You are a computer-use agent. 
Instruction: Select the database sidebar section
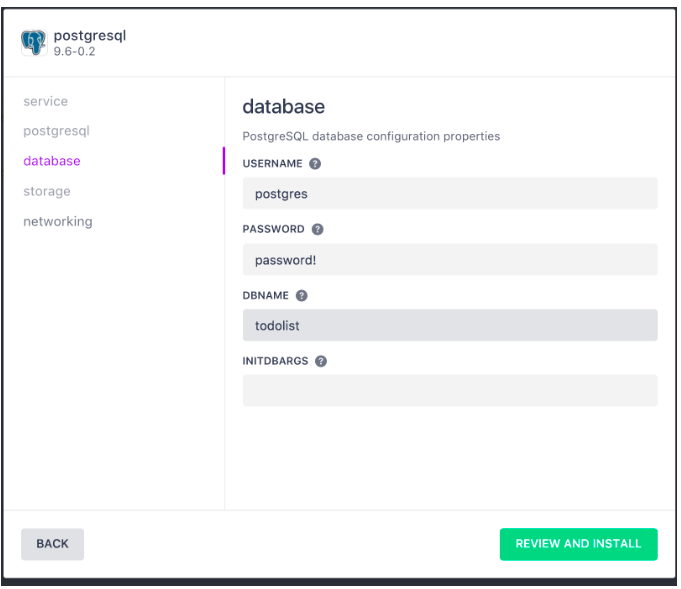[x=52, y=161]
